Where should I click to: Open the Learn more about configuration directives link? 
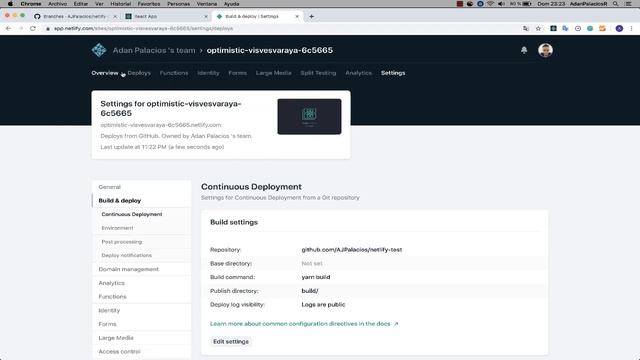point(304,324)
